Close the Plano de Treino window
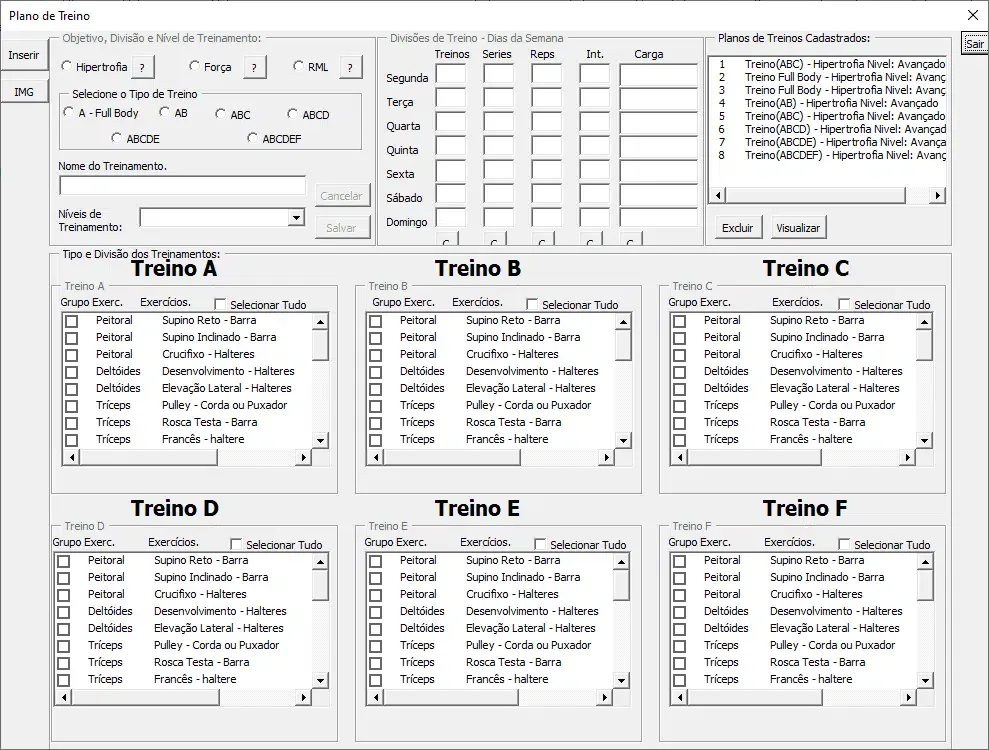Screen dimensions: 989x750 [x=973, y=15]
